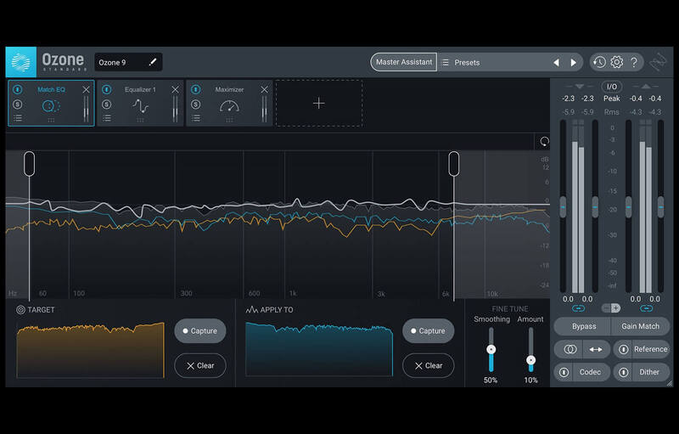Click the Target section icon
Viewport: 679px width, 434px height.
20,310
